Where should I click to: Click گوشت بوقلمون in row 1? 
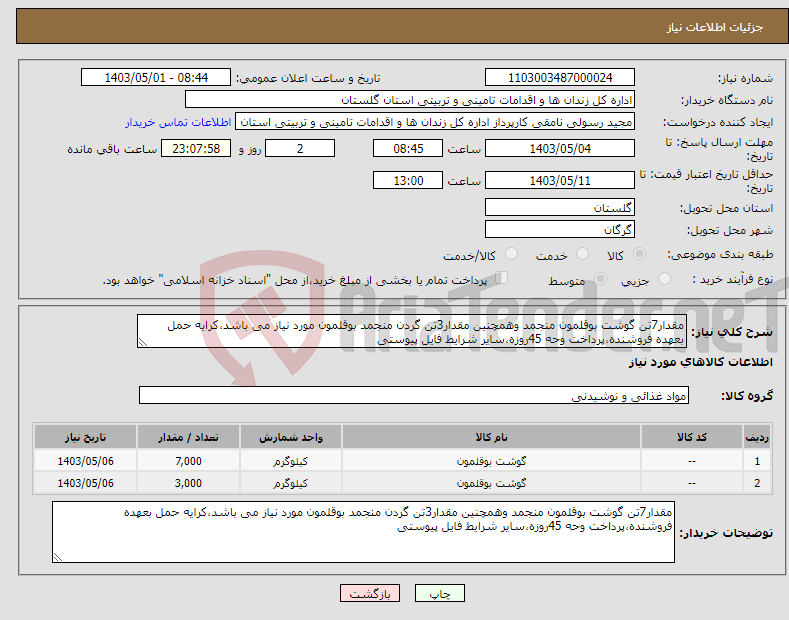pos(491,461)
